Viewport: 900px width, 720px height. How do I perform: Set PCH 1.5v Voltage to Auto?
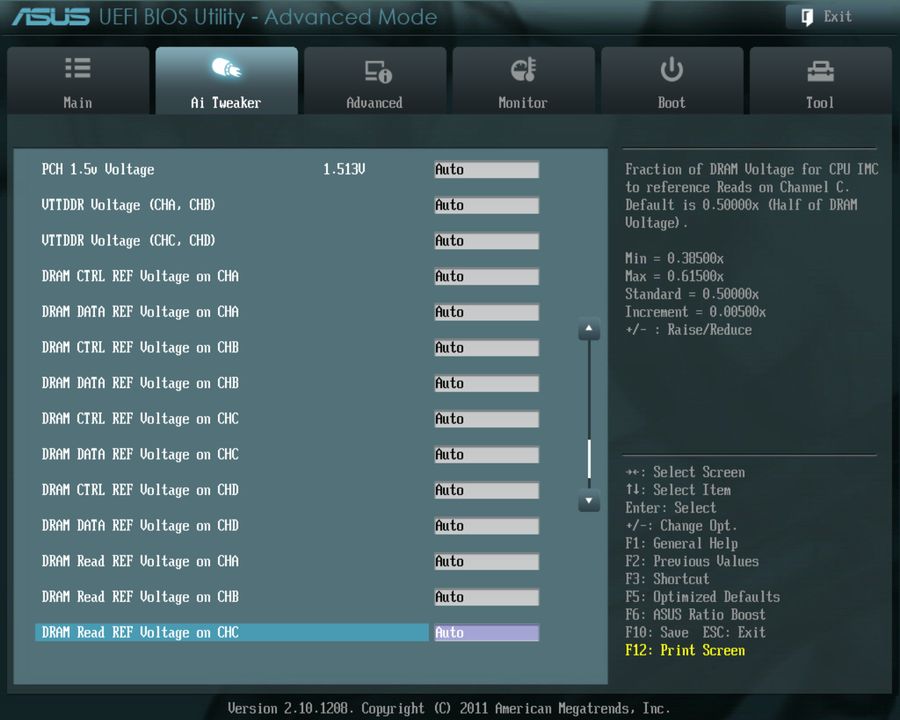(x=486, y=169)
